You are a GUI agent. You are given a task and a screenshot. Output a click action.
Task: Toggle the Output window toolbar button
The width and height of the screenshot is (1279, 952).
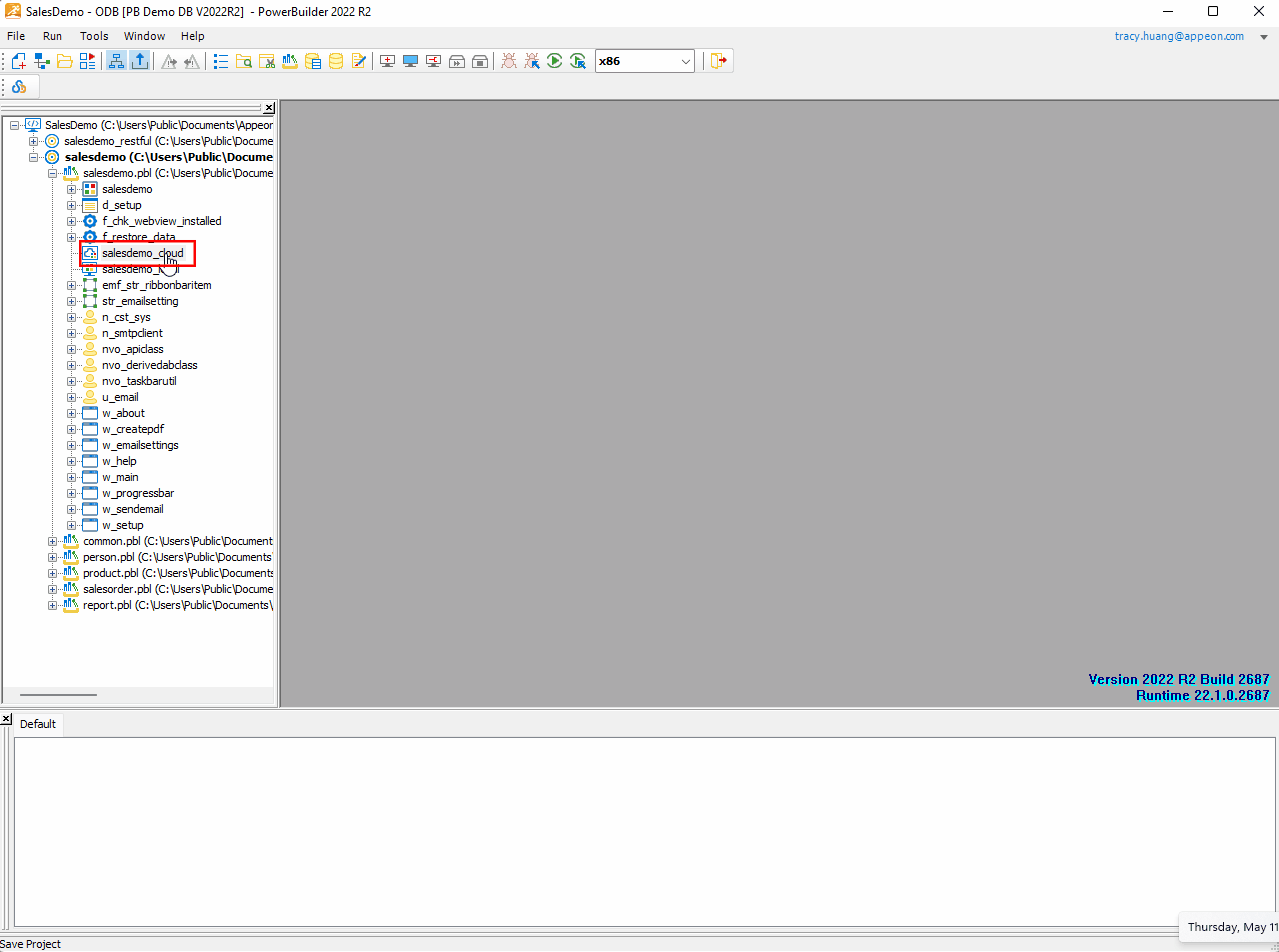[x=140, y=61]
